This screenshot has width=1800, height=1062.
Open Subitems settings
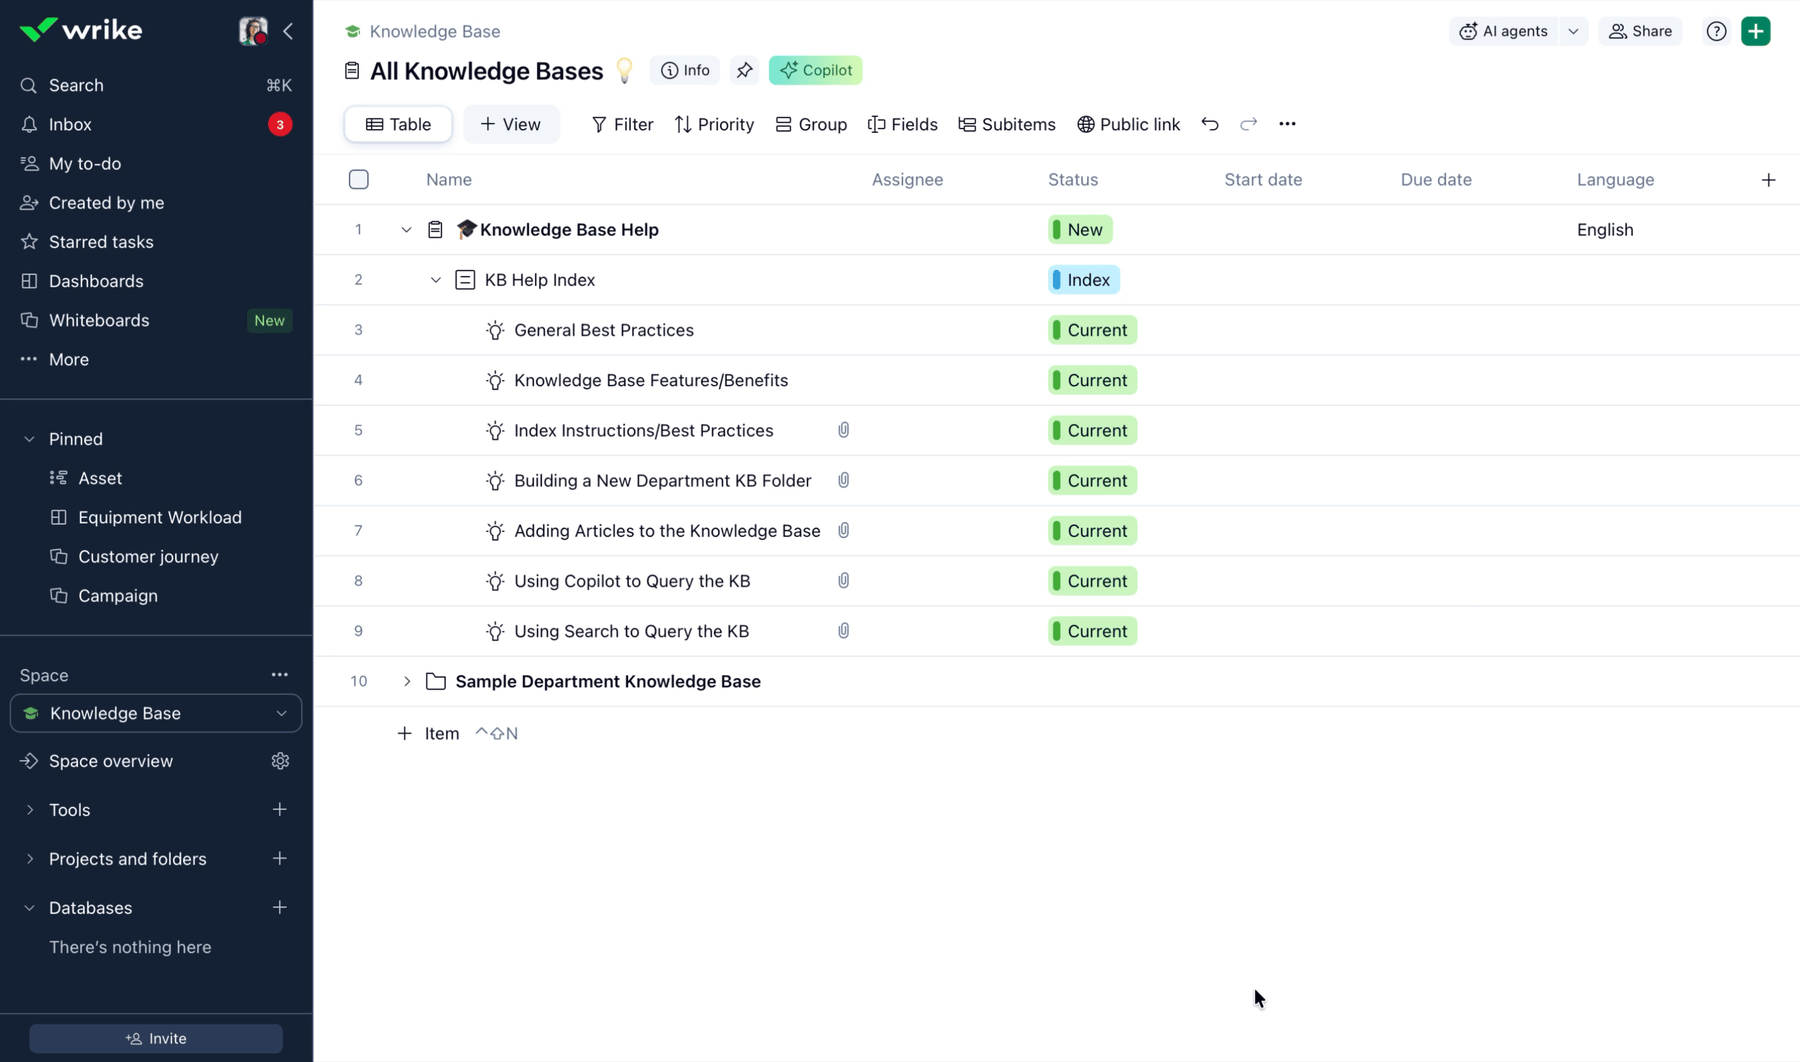point(1006,124)
